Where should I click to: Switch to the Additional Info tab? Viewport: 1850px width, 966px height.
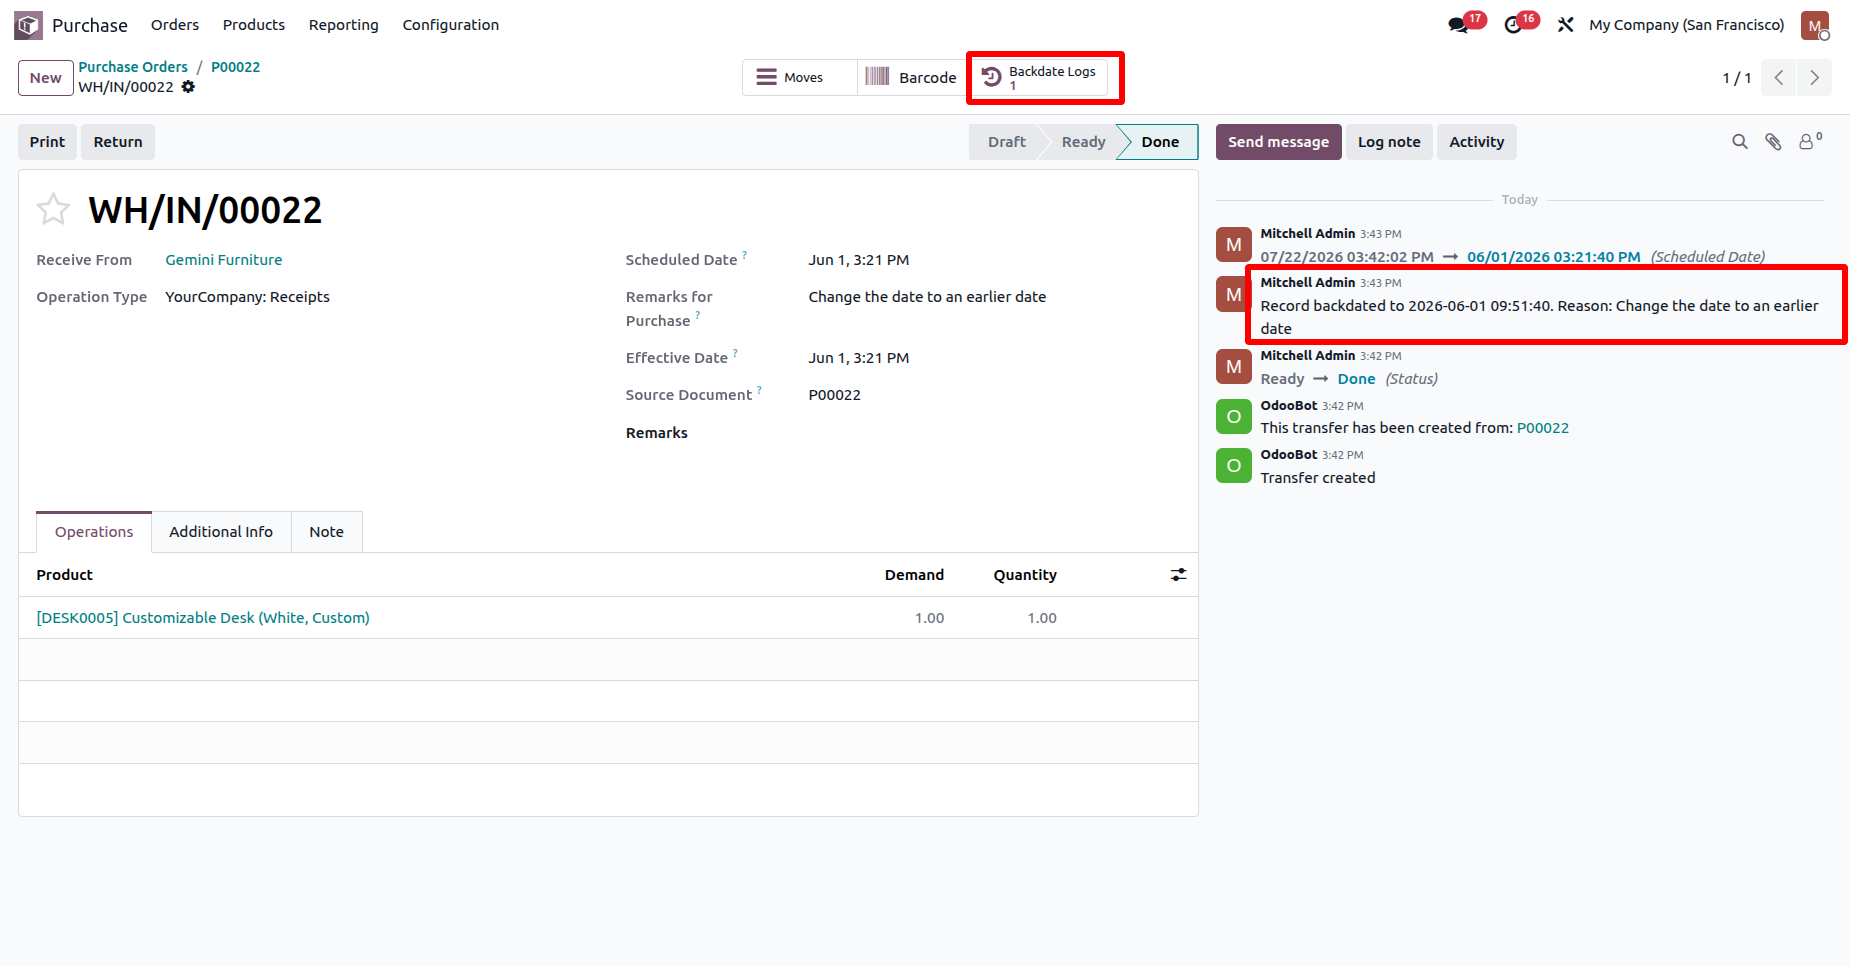221,532
